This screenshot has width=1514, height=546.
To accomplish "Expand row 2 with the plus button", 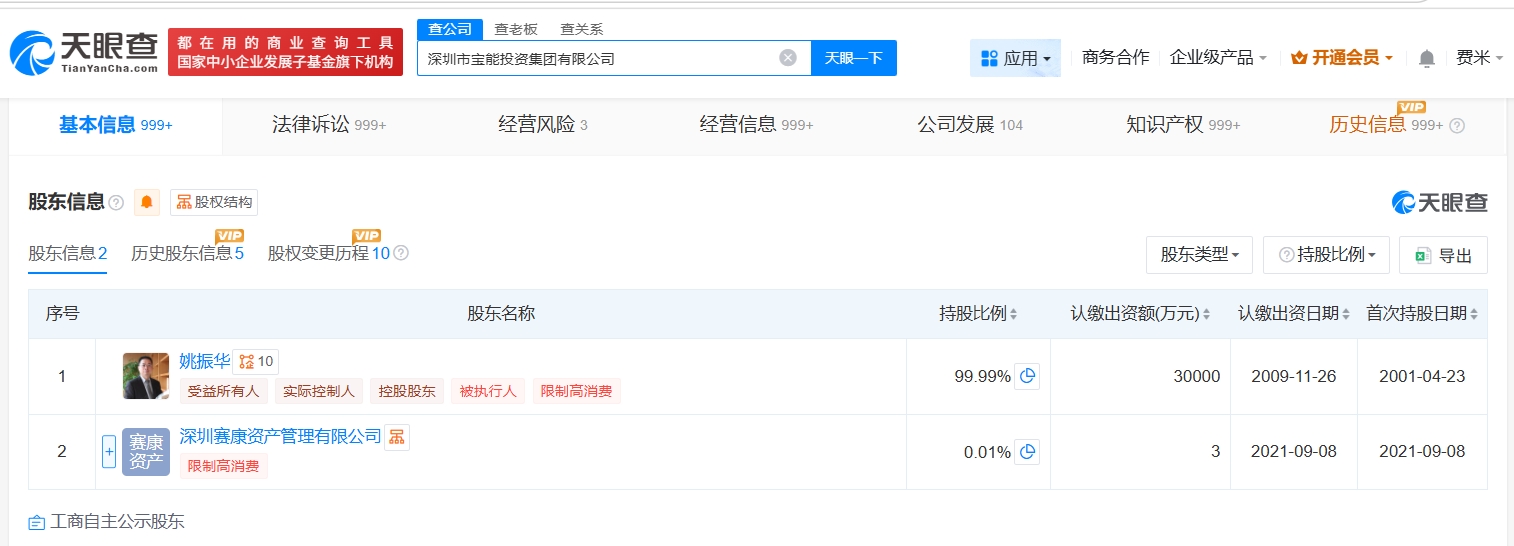I will click(x=109, y=452).
